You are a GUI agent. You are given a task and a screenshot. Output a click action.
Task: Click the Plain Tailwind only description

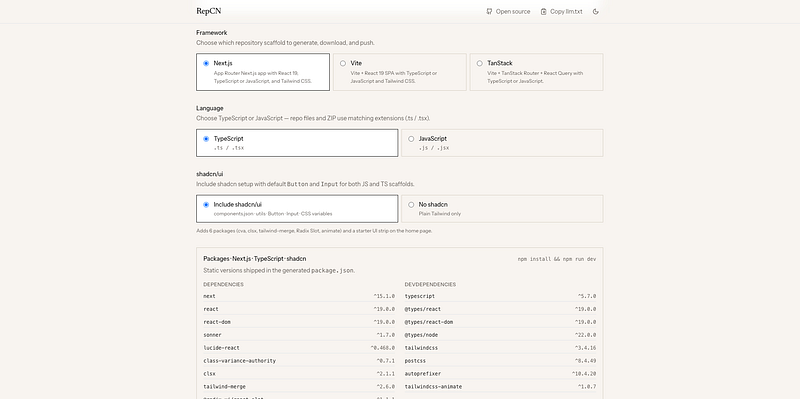[439, 214]
